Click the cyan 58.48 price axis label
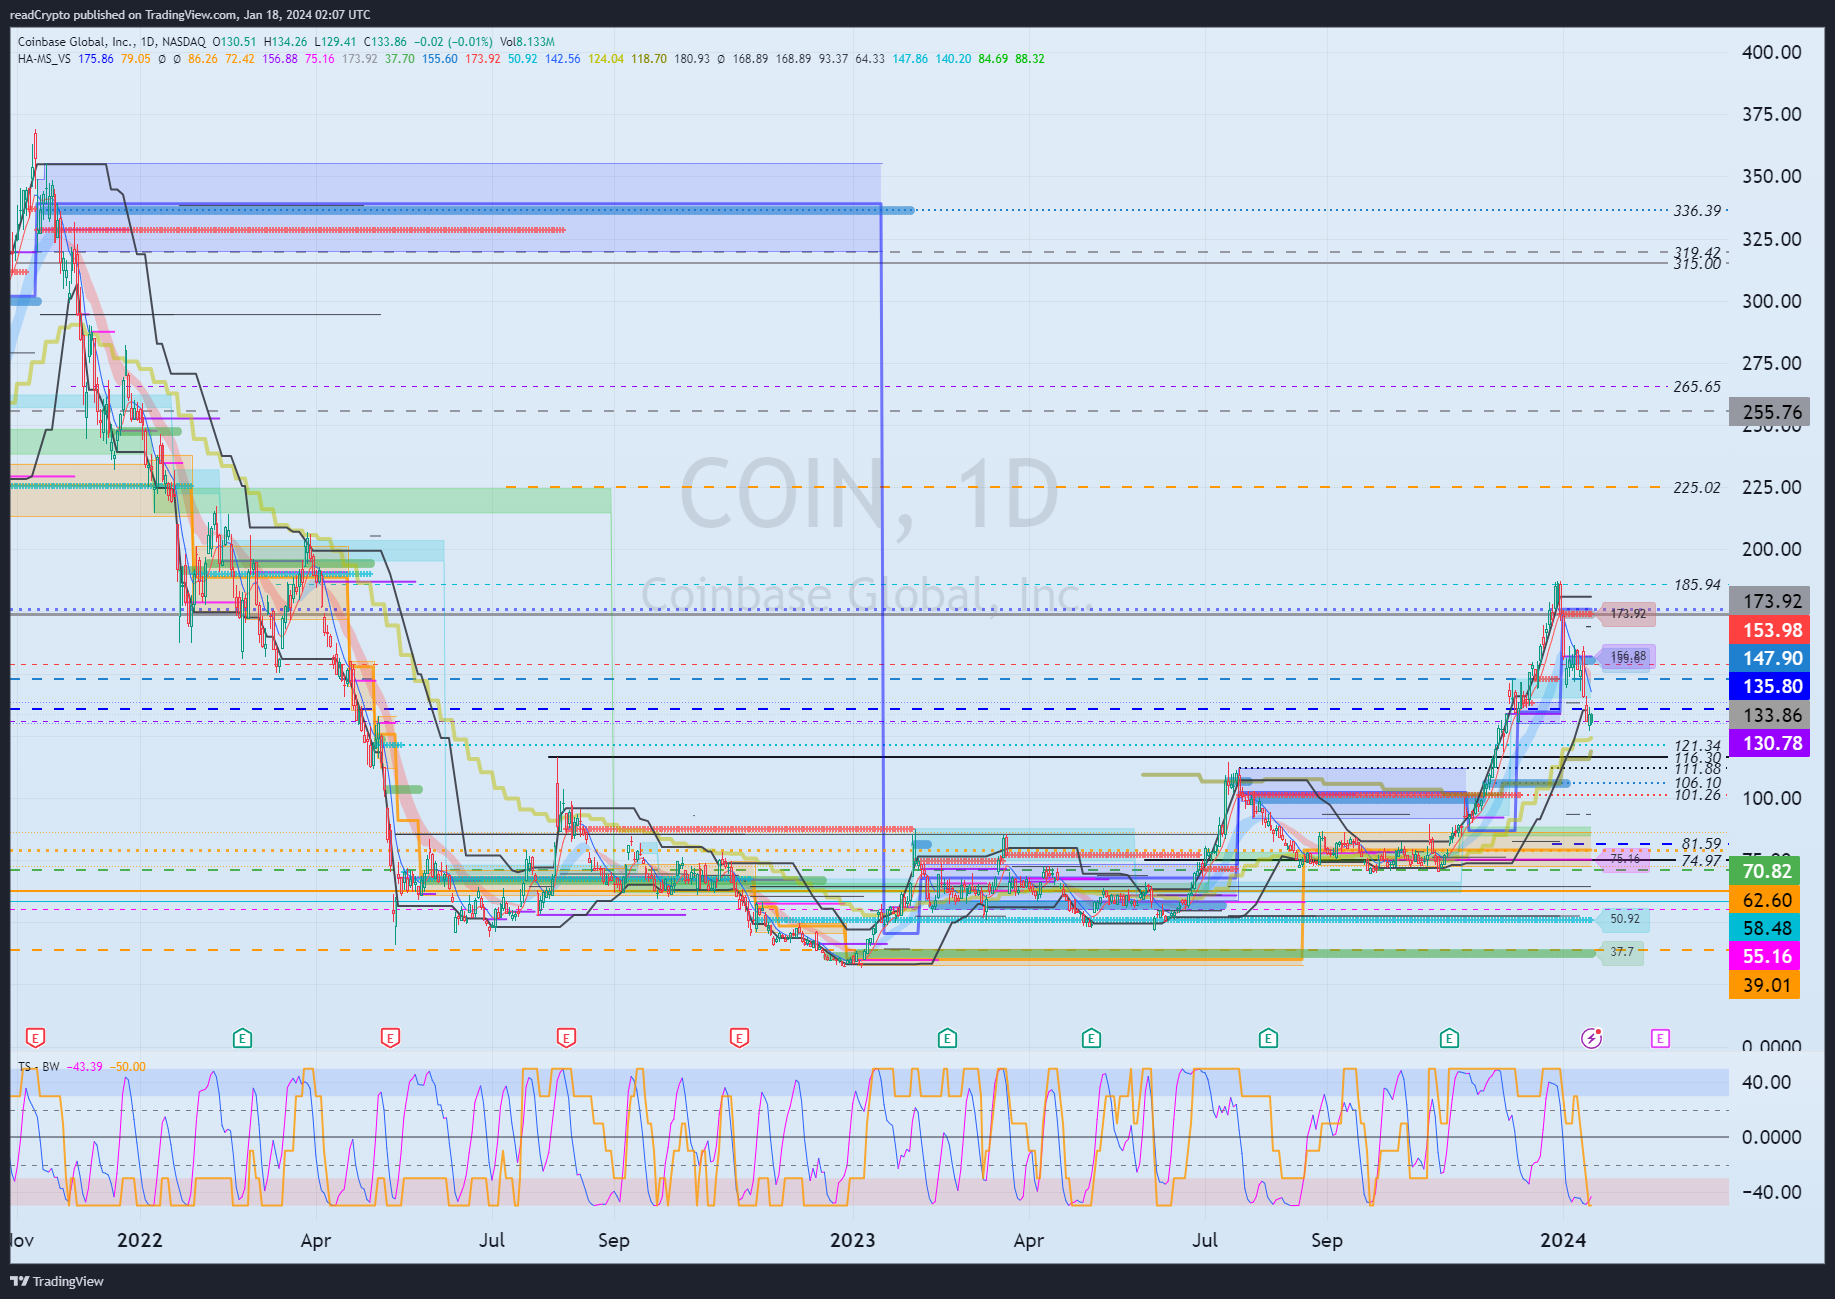This screenshot has height=1299, width=1835. click(1765, 928)
